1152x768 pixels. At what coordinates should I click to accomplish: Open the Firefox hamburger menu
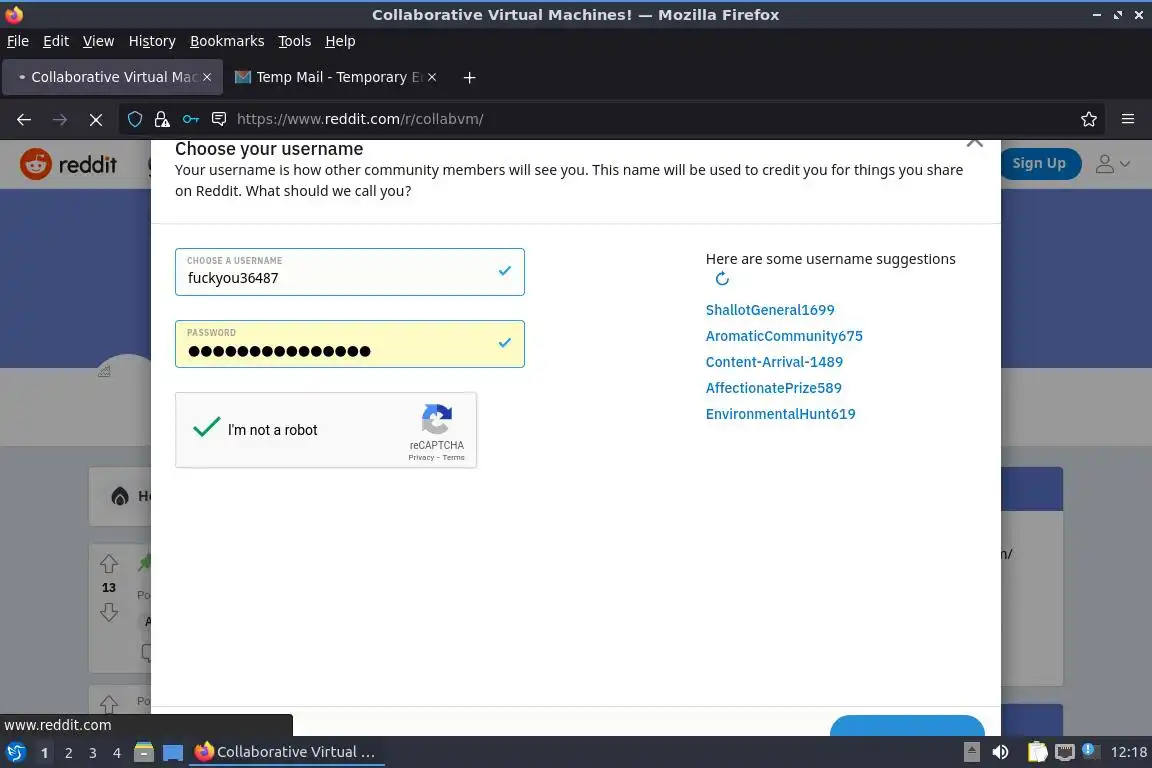(1128, 119)
